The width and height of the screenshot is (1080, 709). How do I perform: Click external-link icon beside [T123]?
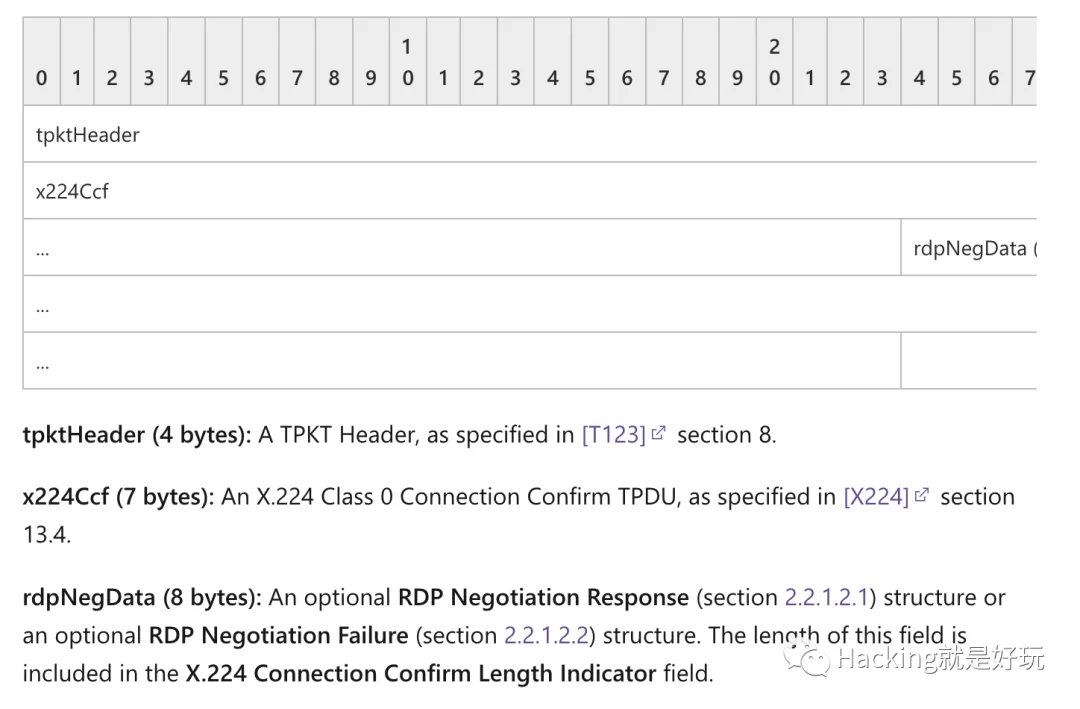(x=658, y=435)
